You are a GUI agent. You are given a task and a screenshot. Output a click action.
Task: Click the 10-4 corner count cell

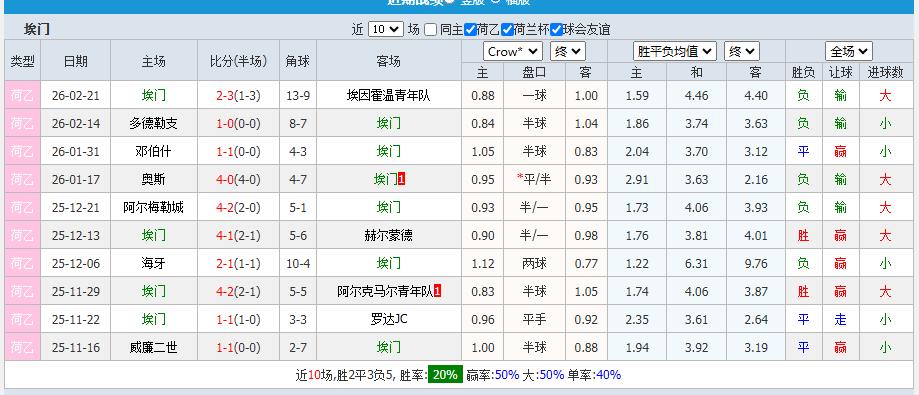tap(298, 264)
